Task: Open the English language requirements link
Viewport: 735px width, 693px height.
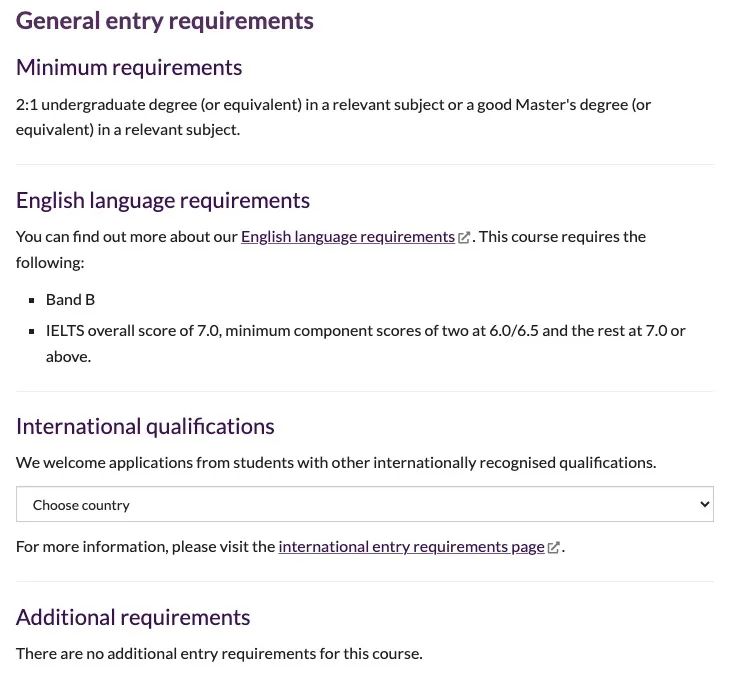Action: 348,237
